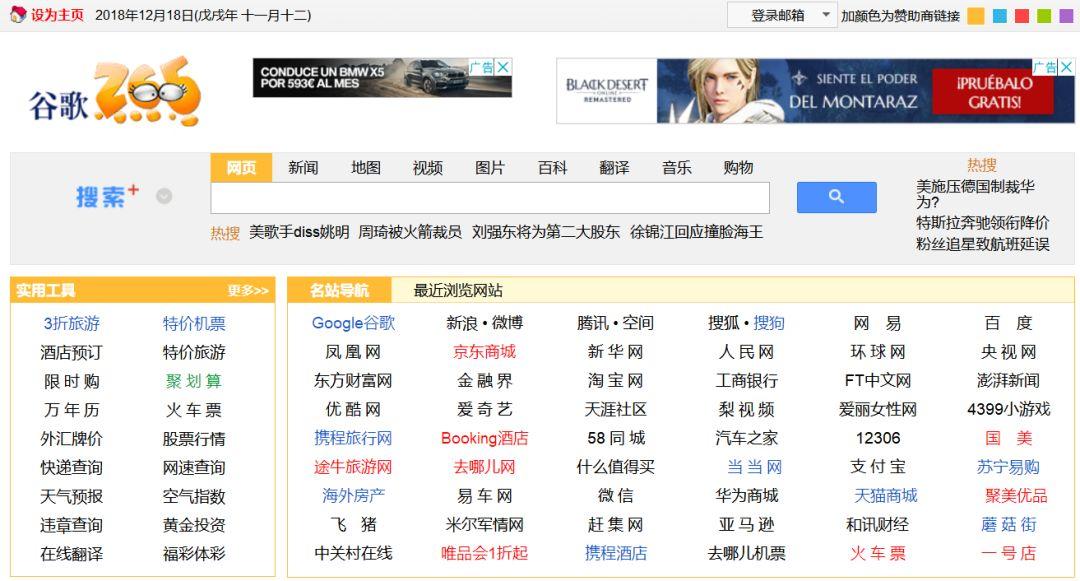This screenshot has width=1080, height=581.
Task: Open the 携程旅行网 site link
Action: point(353,438)
